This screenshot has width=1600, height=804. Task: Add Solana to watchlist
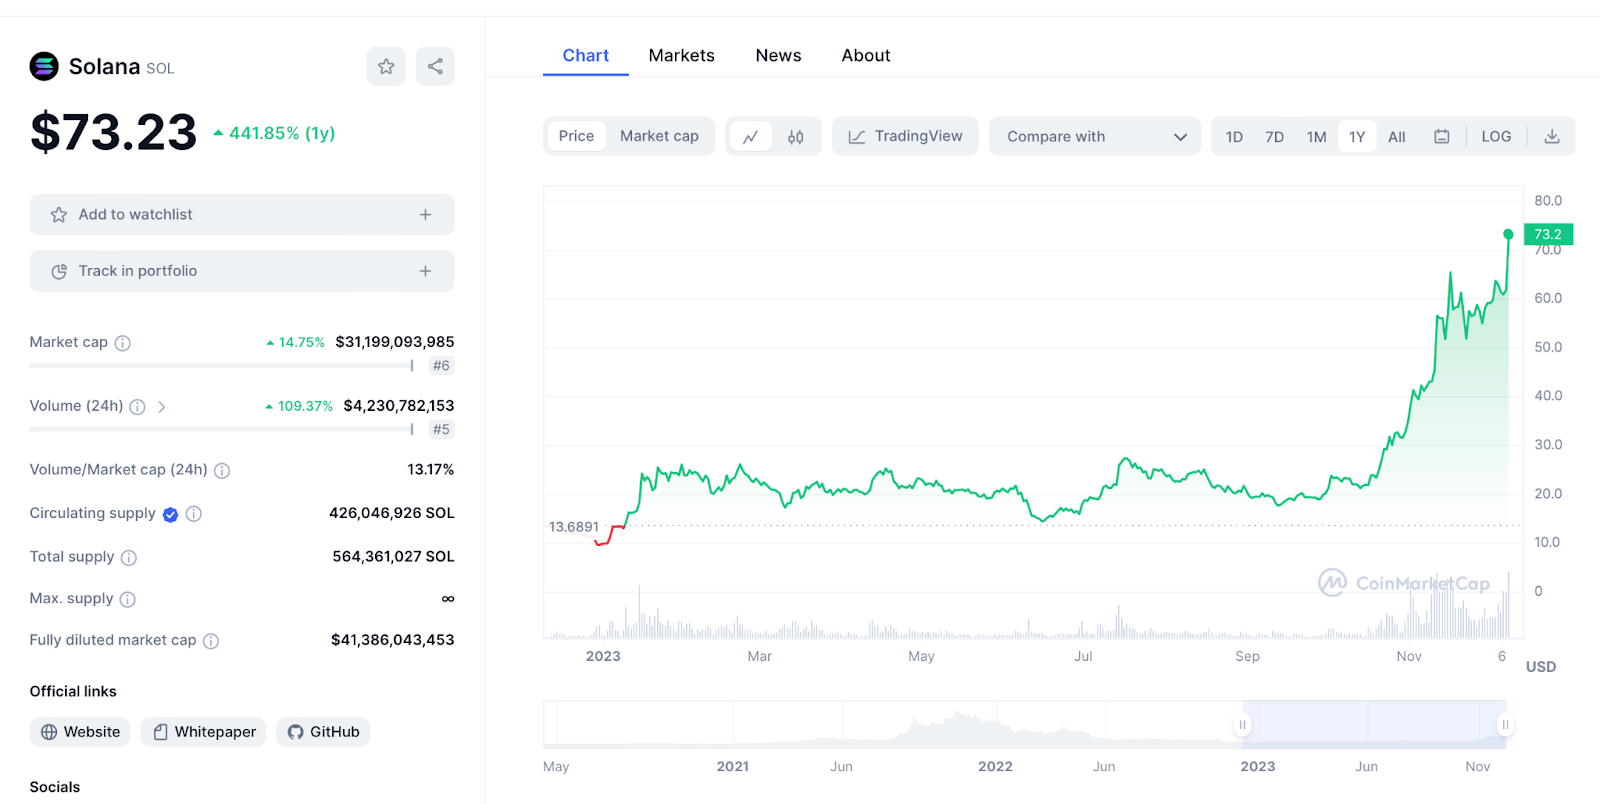tap(242, 215)
